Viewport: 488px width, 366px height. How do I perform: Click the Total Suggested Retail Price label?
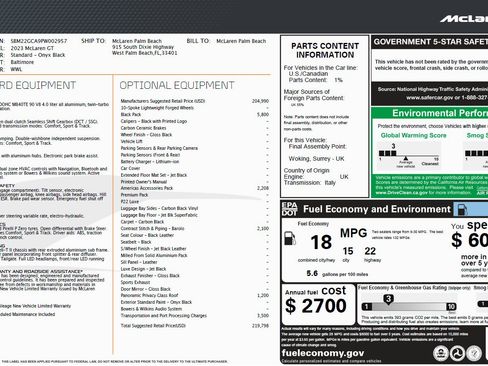[x=153, y=326]
